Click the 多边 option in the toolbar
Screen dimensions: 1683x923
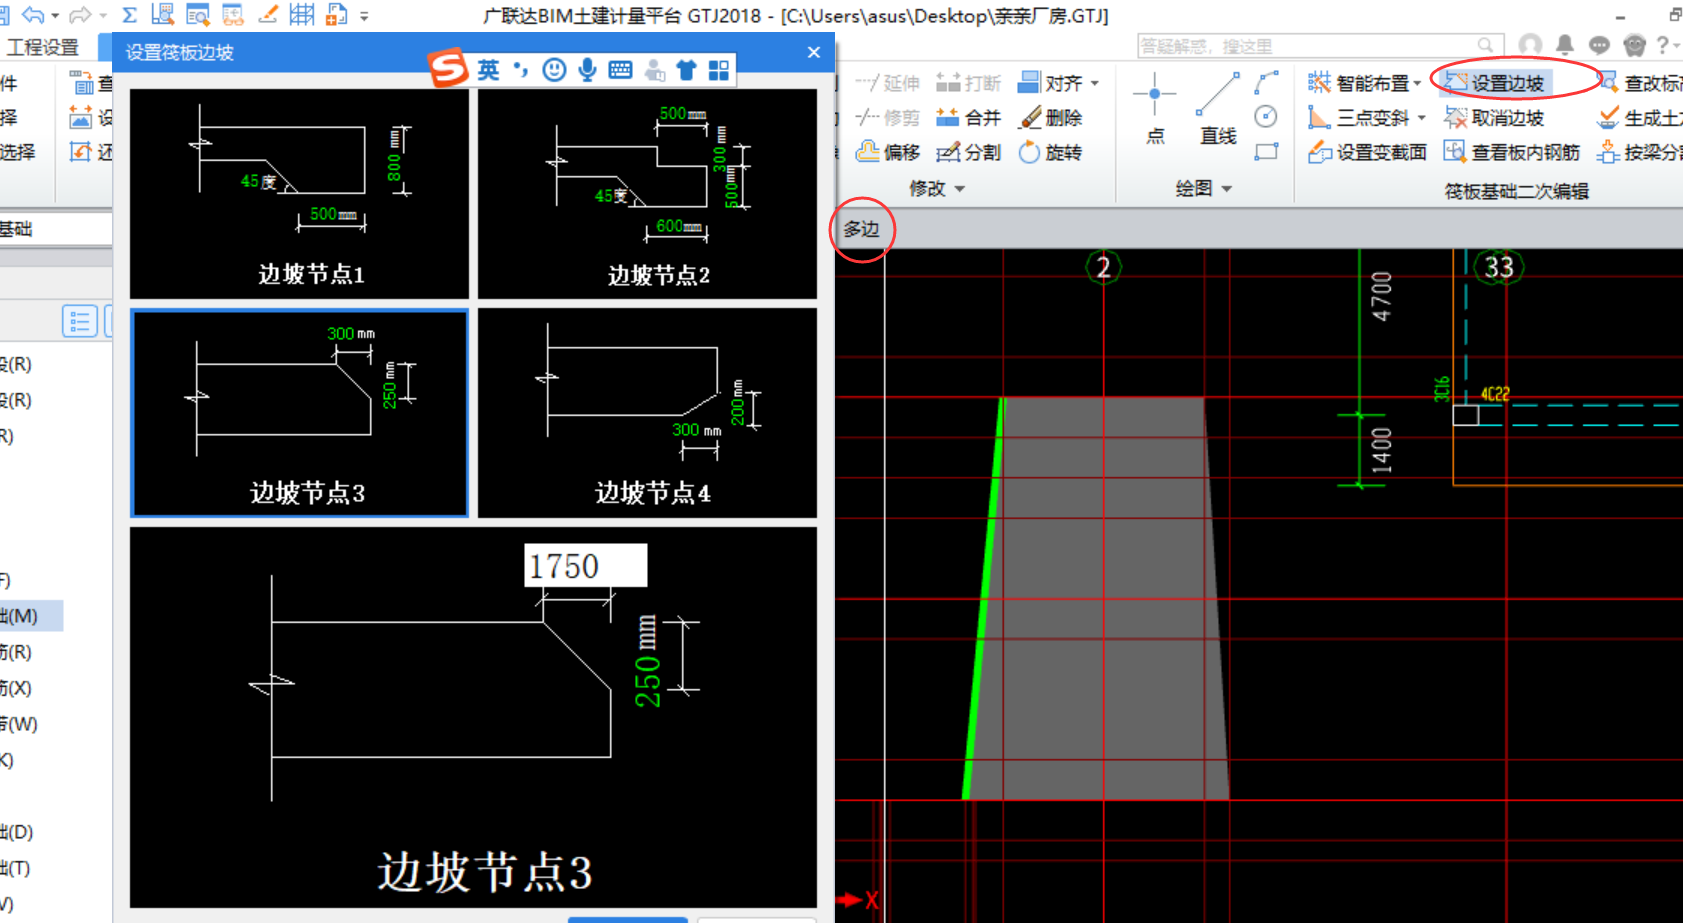click(x=861, y=229)
